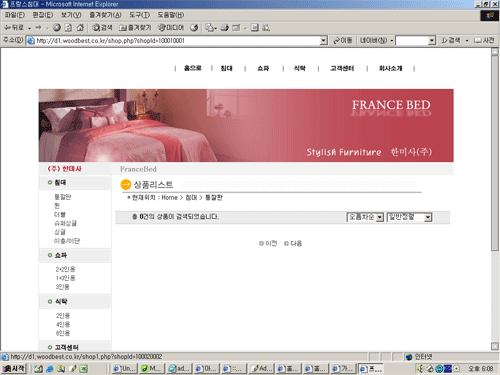Click the Stop loading toolbar icon
This screenshot has width=500, height=375.
(57, 28)
